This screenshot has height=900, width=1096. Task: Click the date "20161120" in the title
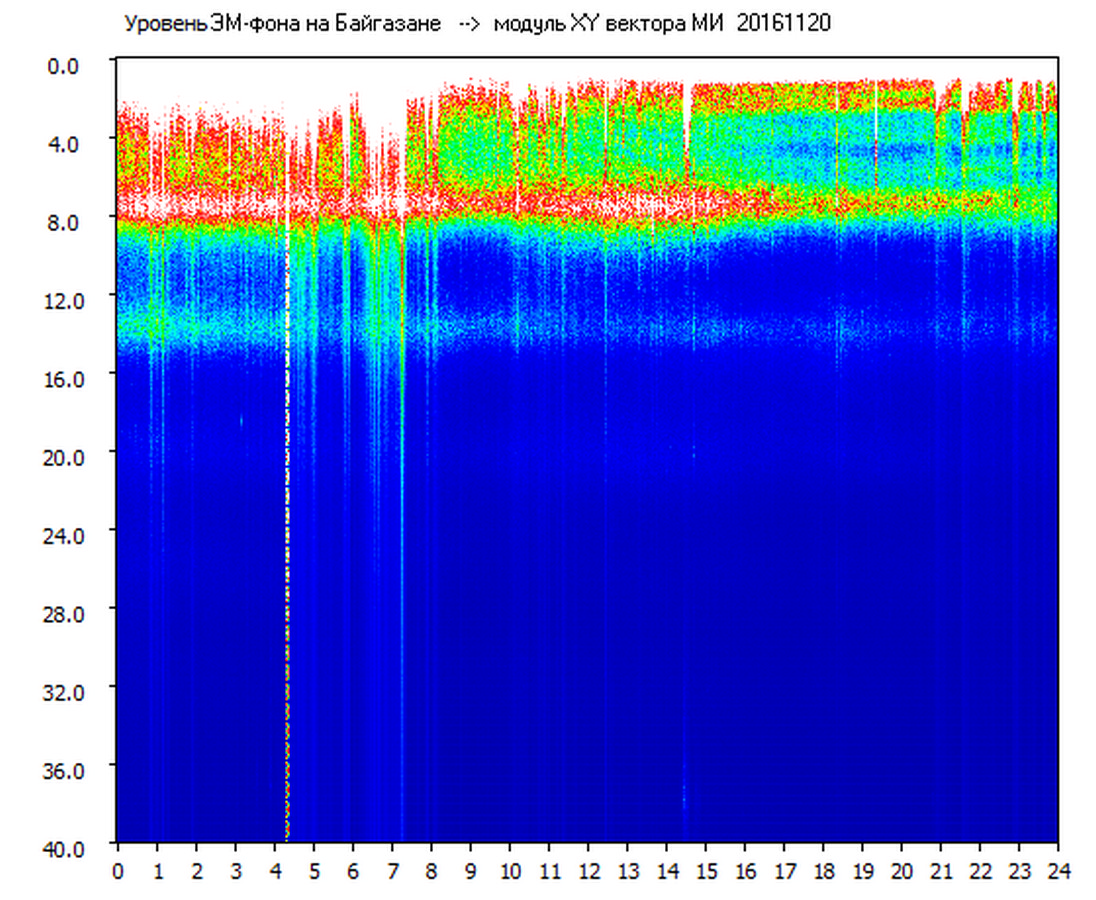pyautogui.click(x=783, y=24)
